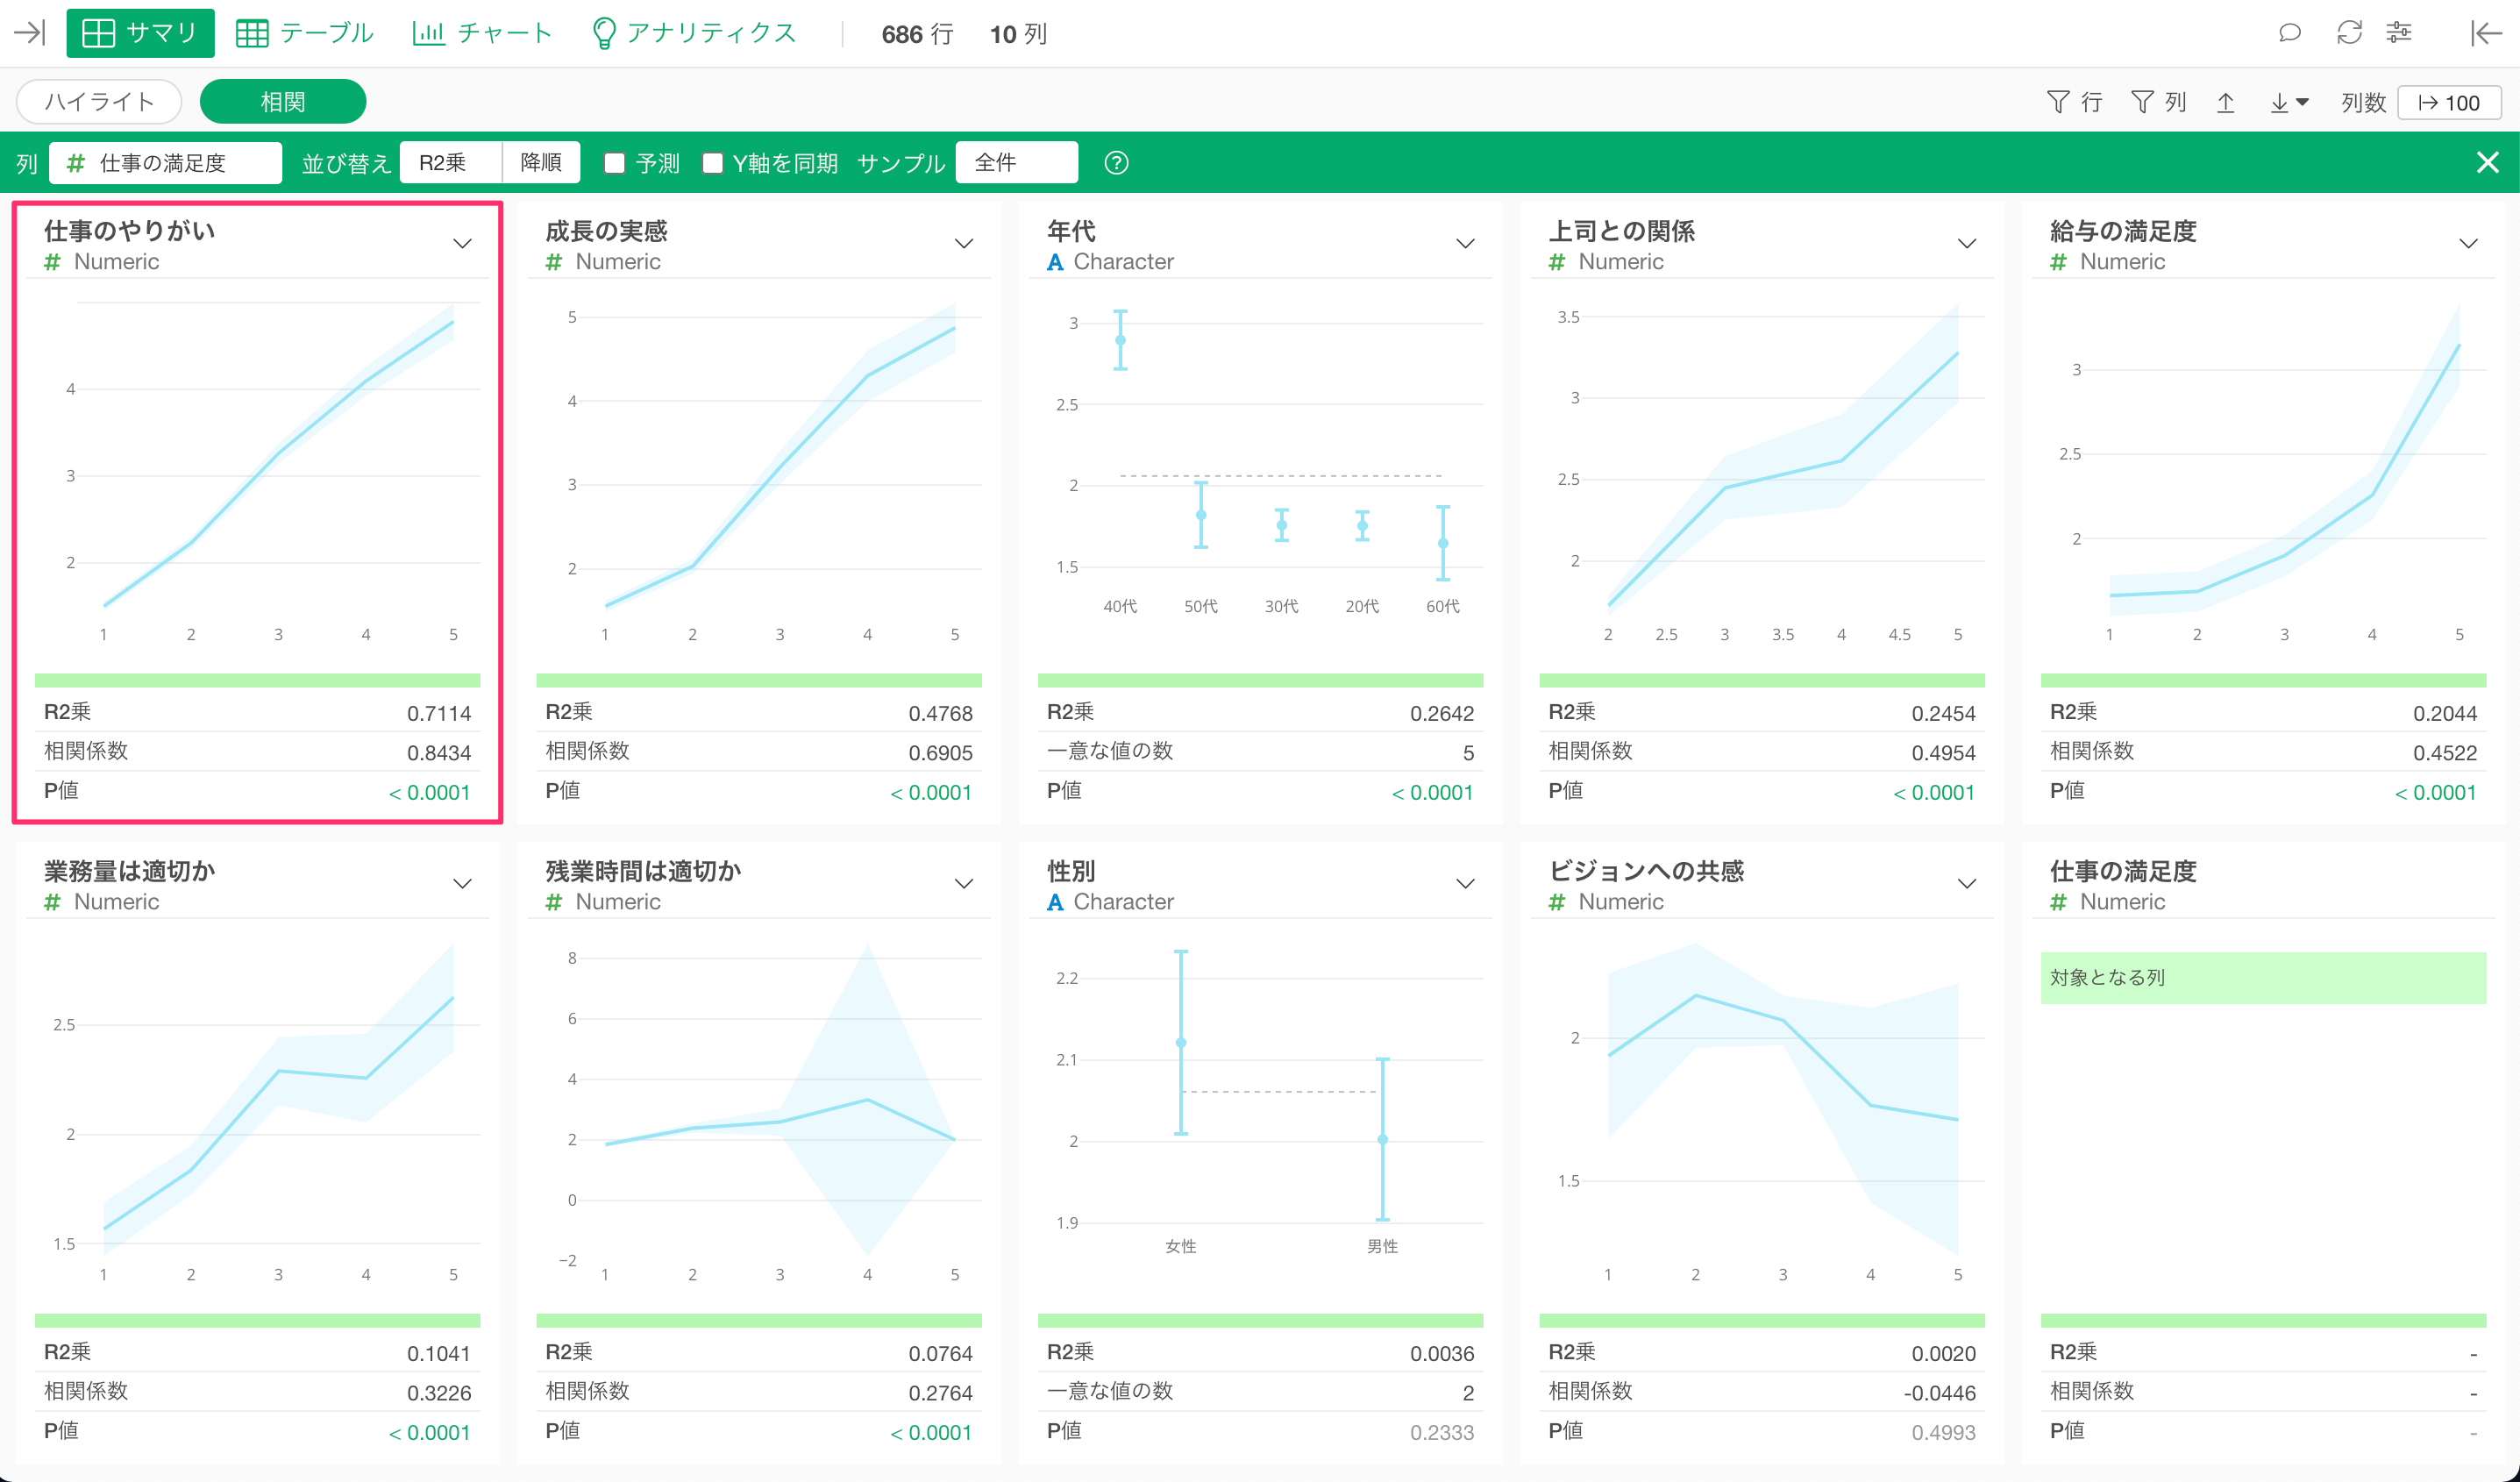Screen dimensions: 2520x1482
Task: Expand the 性別 card menu
Action: pyautogui.click(x=1466, y=883)
